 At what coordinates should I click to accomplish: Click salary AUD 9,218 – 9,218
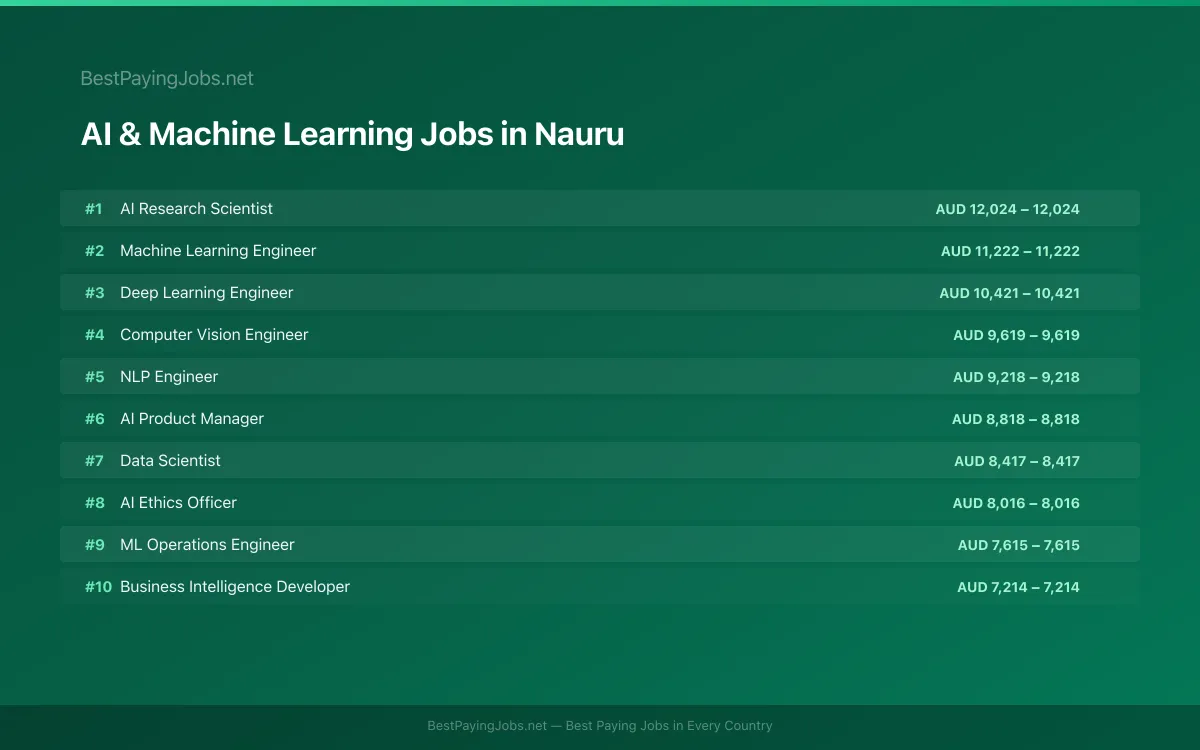[x=1016, y=377]
